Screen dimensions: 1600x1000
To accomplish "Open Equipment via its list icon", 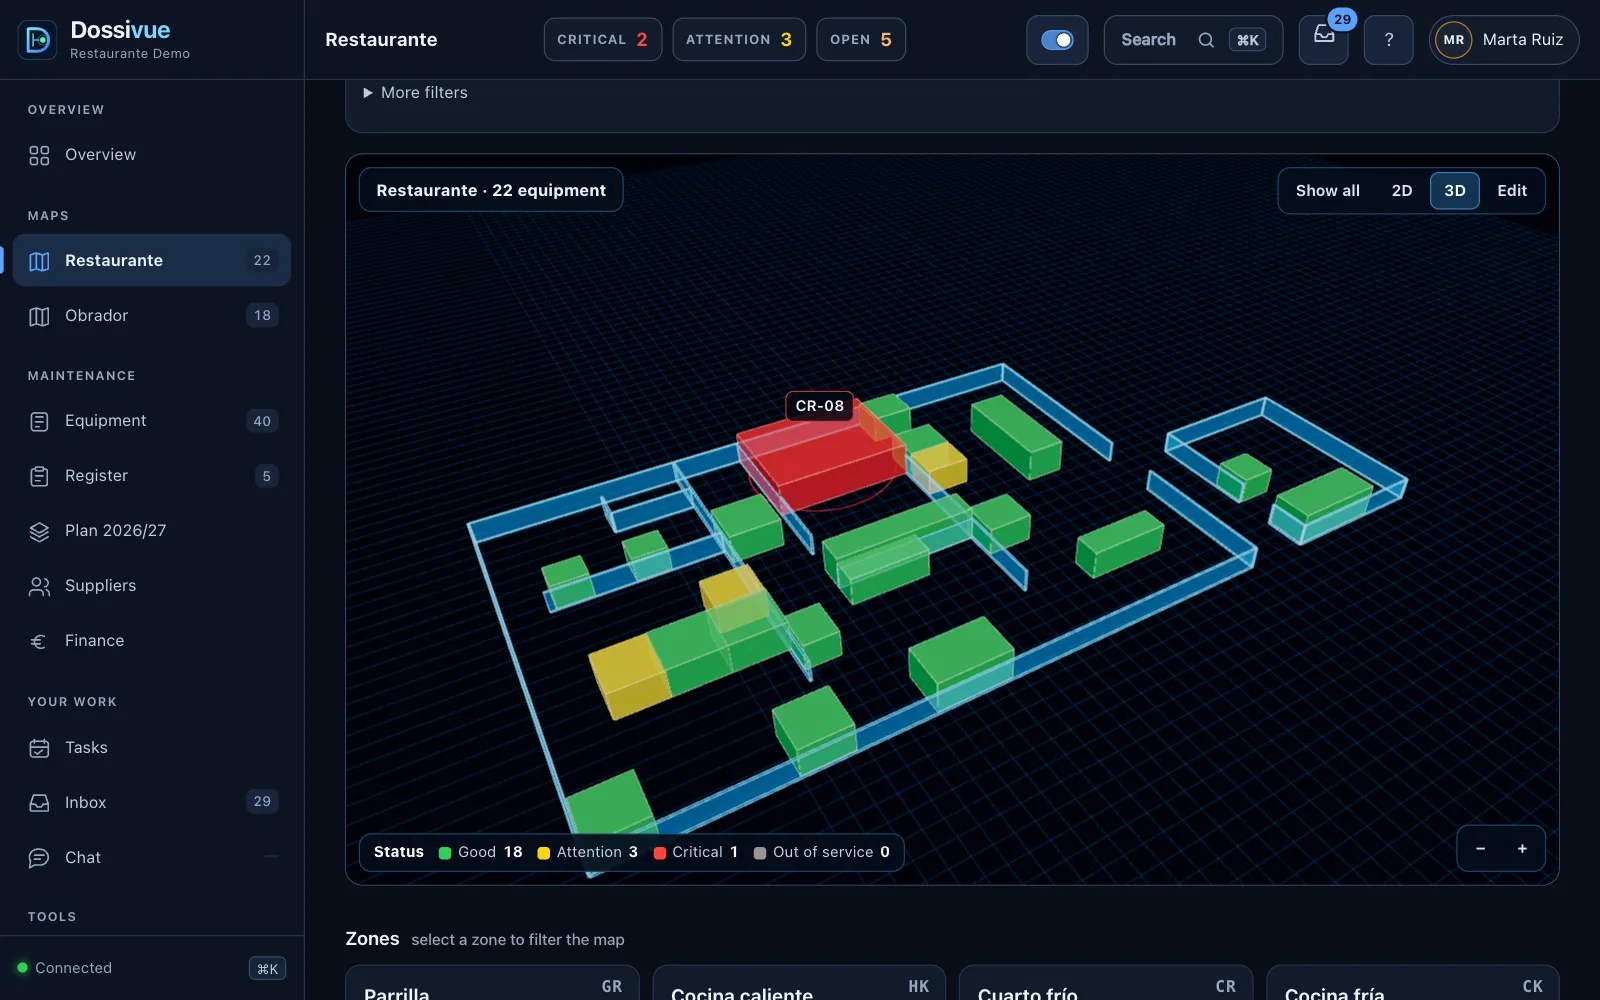I will pos(39,421).
